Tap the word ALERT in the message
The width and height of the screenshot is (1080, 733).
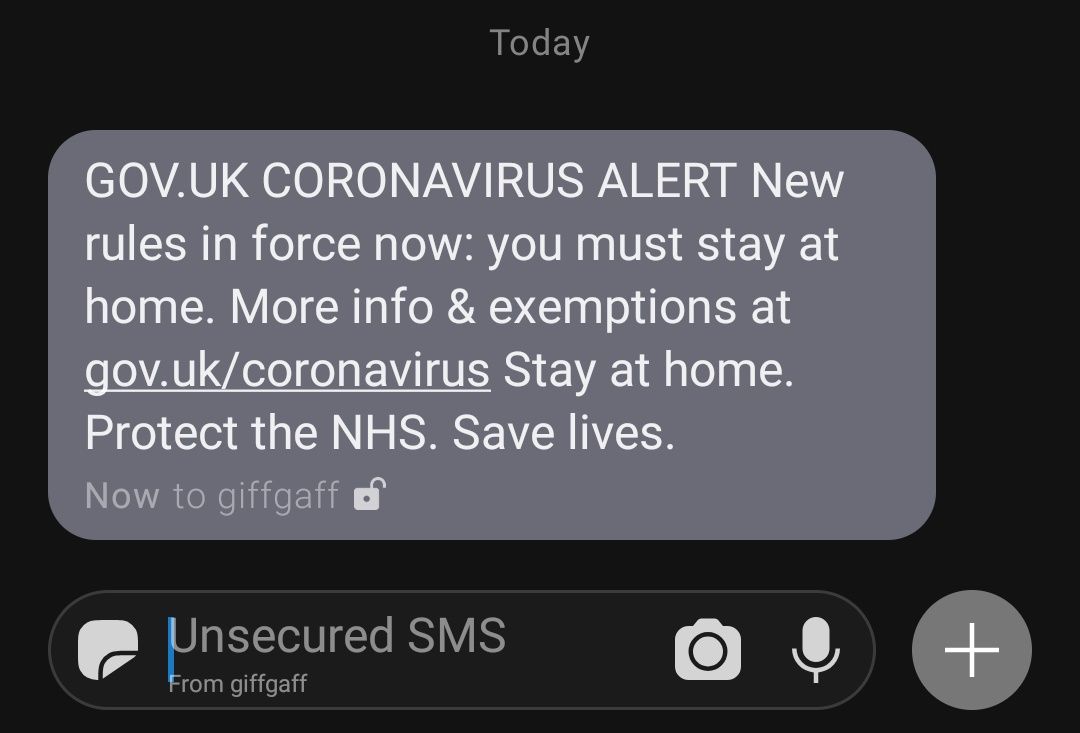click(x=667, y=181)
